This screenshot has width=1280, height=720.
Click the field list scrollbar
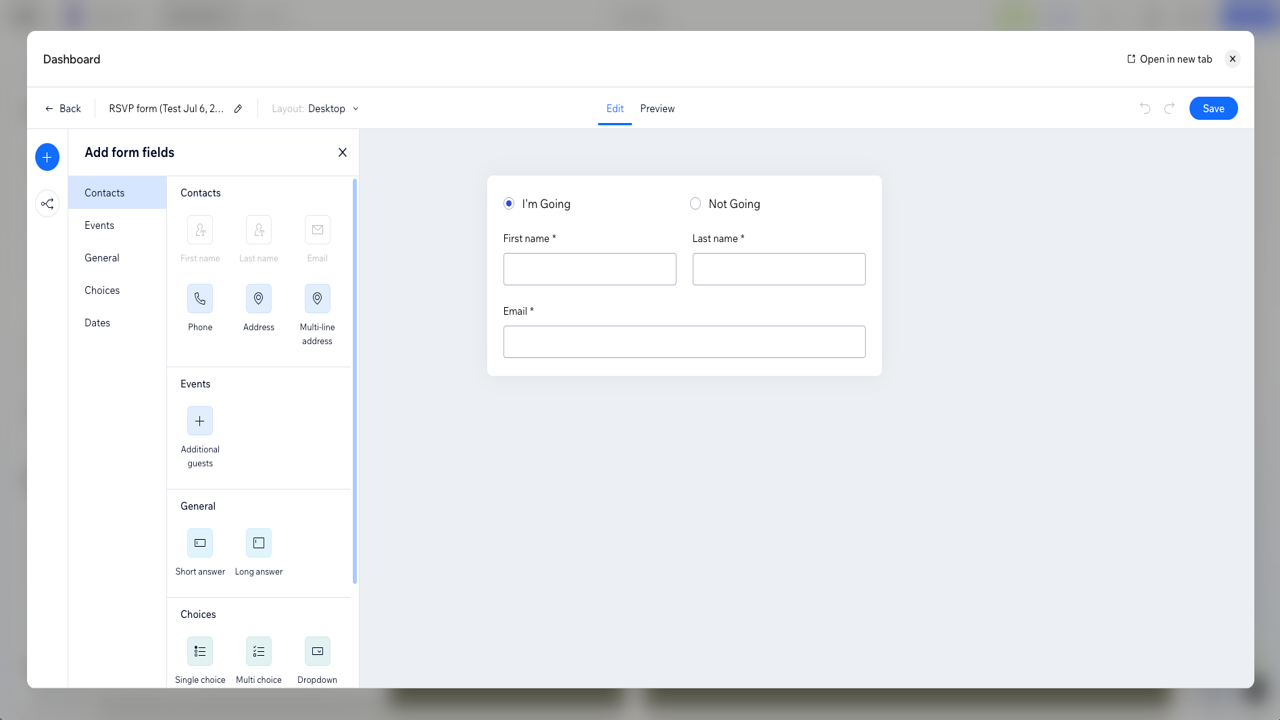(355, 380)
